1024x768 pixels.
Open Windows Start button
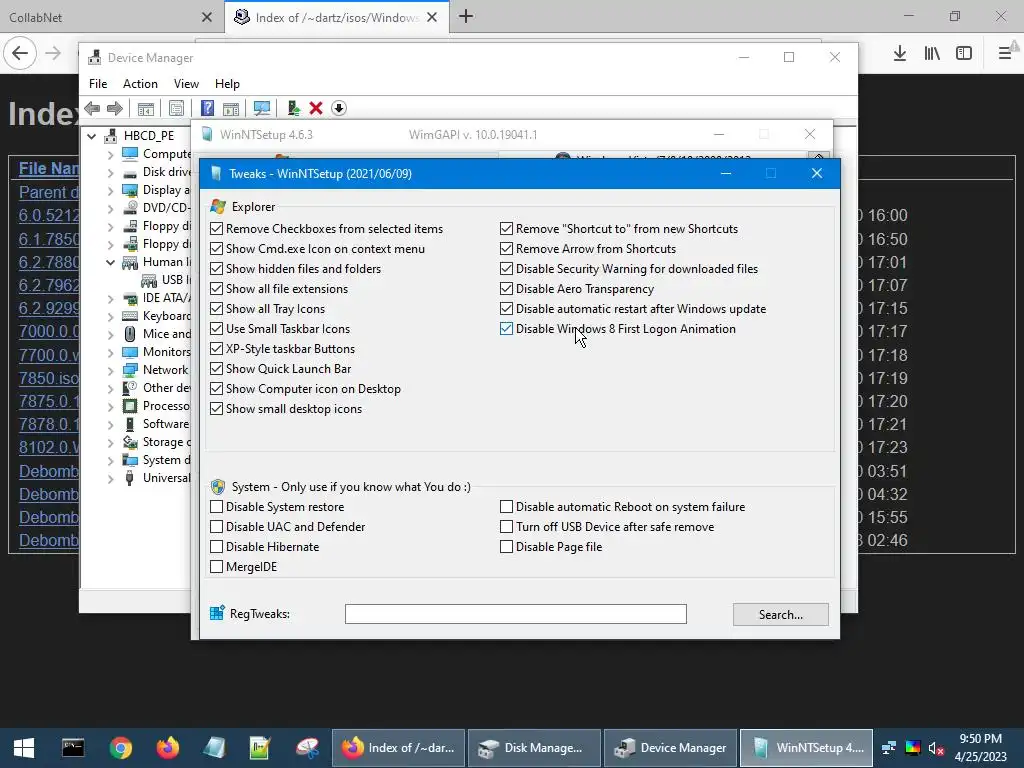(24, 748)
